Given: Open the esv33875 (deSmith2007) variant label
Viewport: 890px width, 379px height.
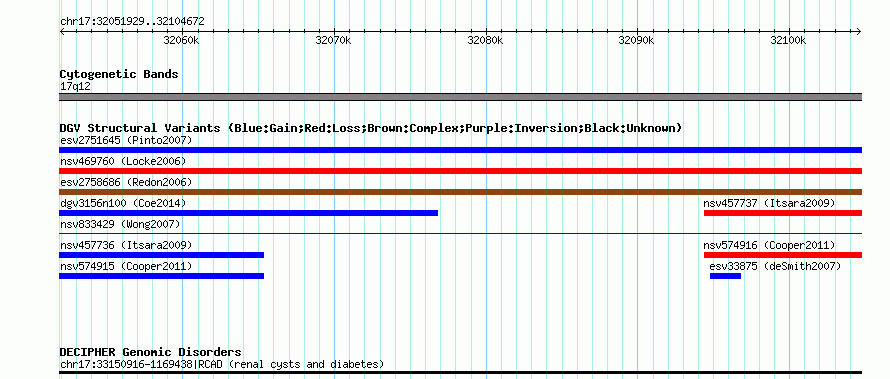Looking at the screenshot, I should tap(775, 266).
